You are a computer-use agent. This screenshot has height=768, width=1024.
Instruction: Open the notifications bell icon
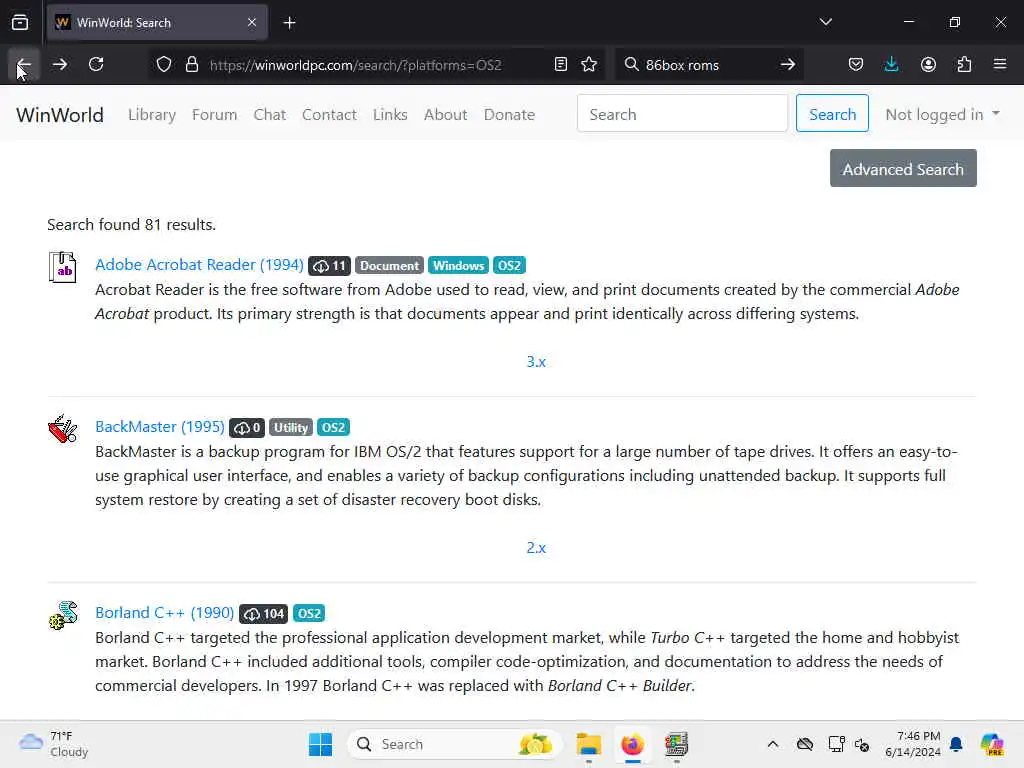pos(956,744)
